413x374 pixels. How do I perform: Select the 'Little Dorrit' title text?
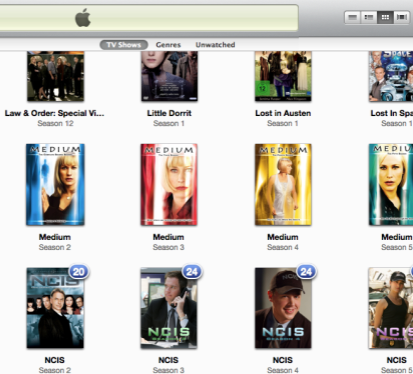pyautogui.click(x=169, y=113)
